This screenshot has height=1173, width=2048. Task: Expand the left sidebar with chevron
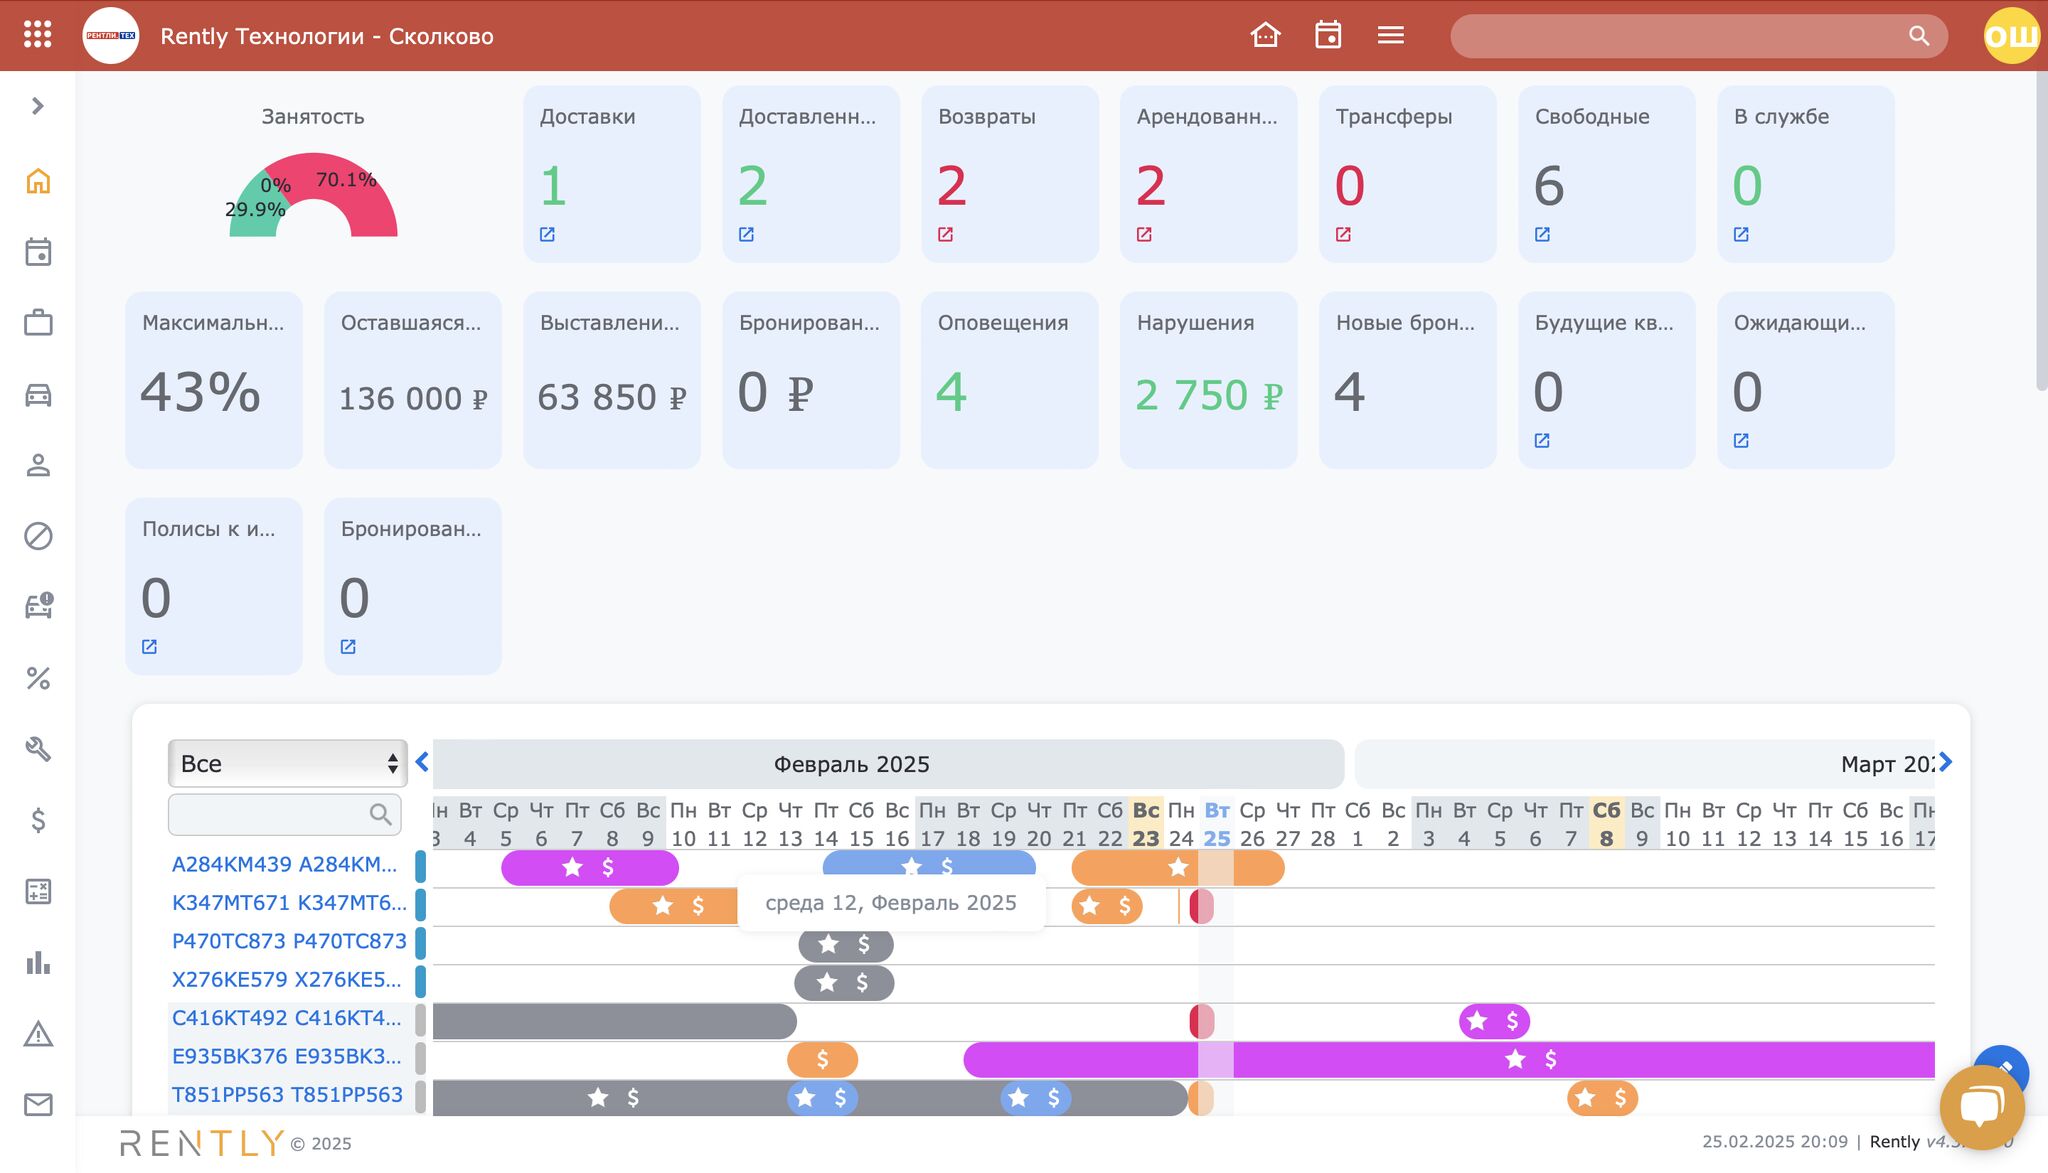[x=38, y=106]
